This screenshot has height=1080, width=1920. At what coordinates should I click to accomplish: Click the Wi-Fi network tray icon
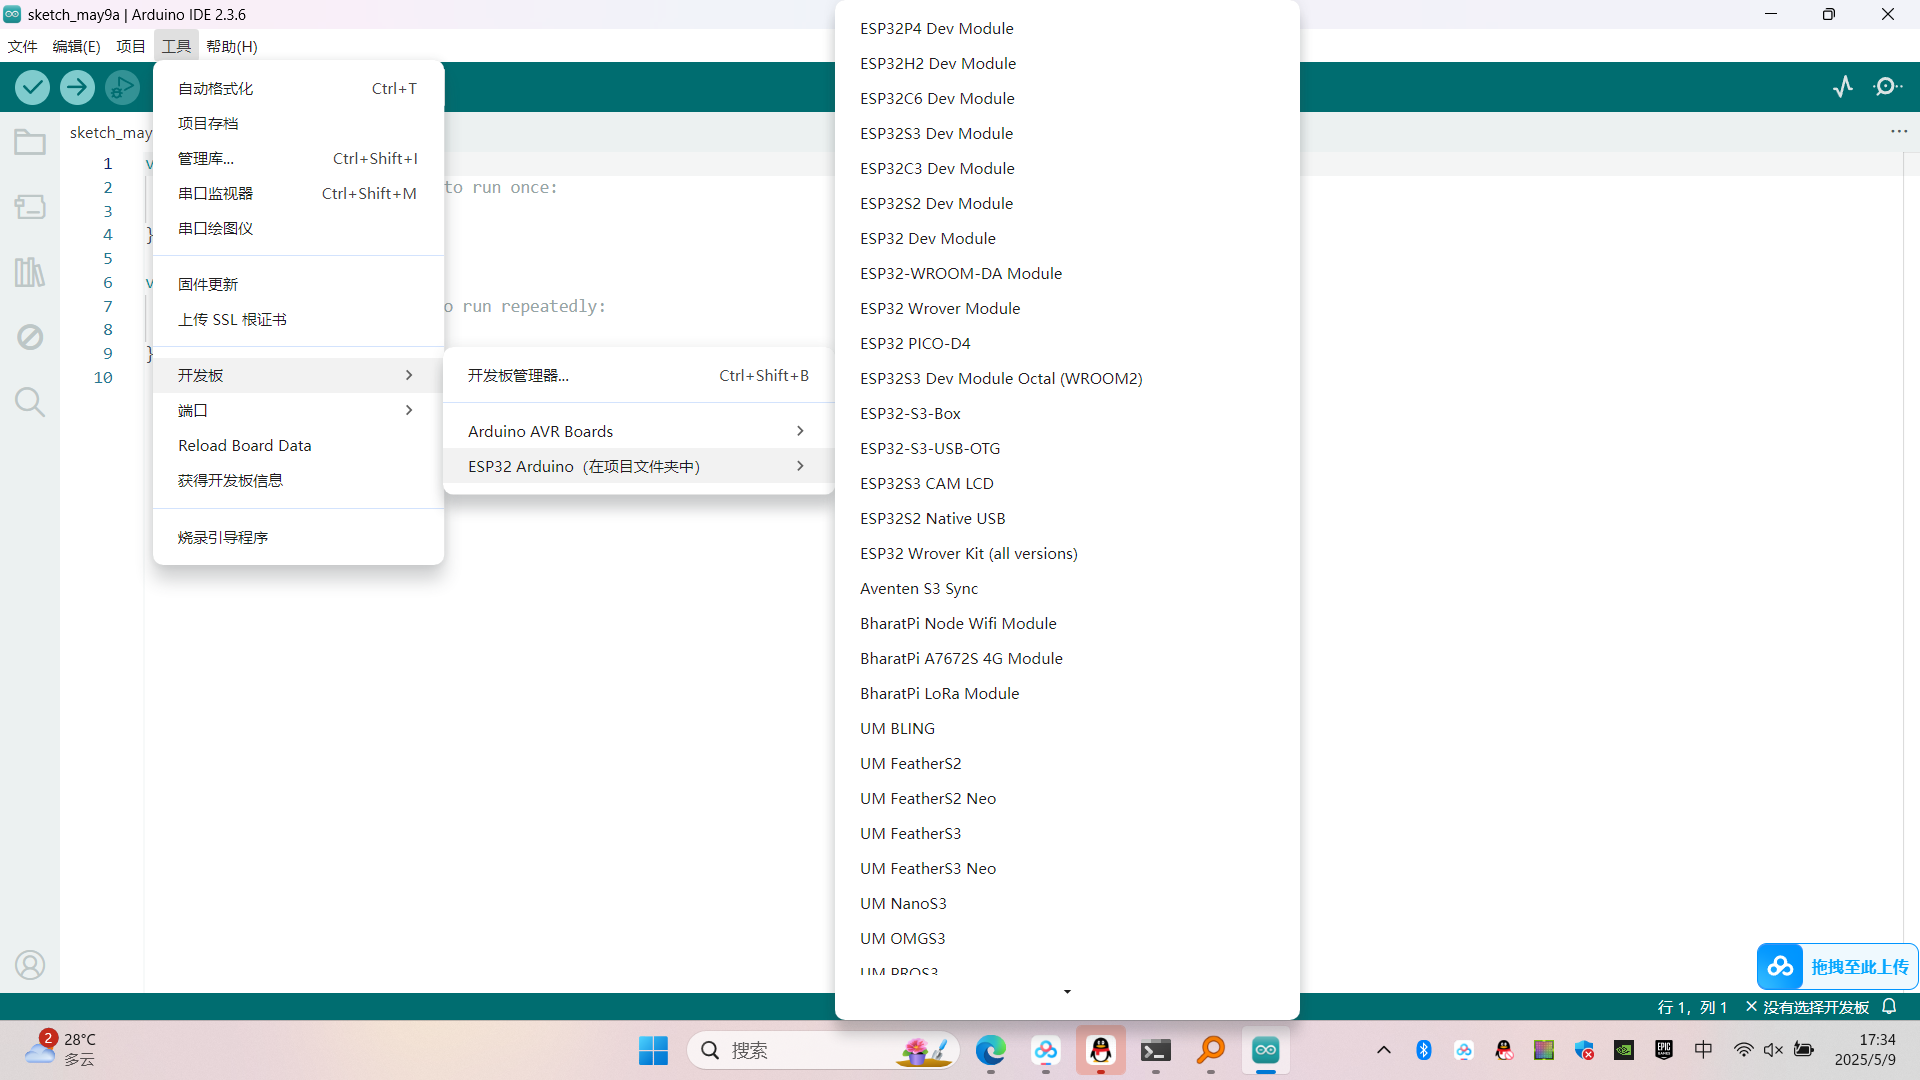[1743, 1050]
